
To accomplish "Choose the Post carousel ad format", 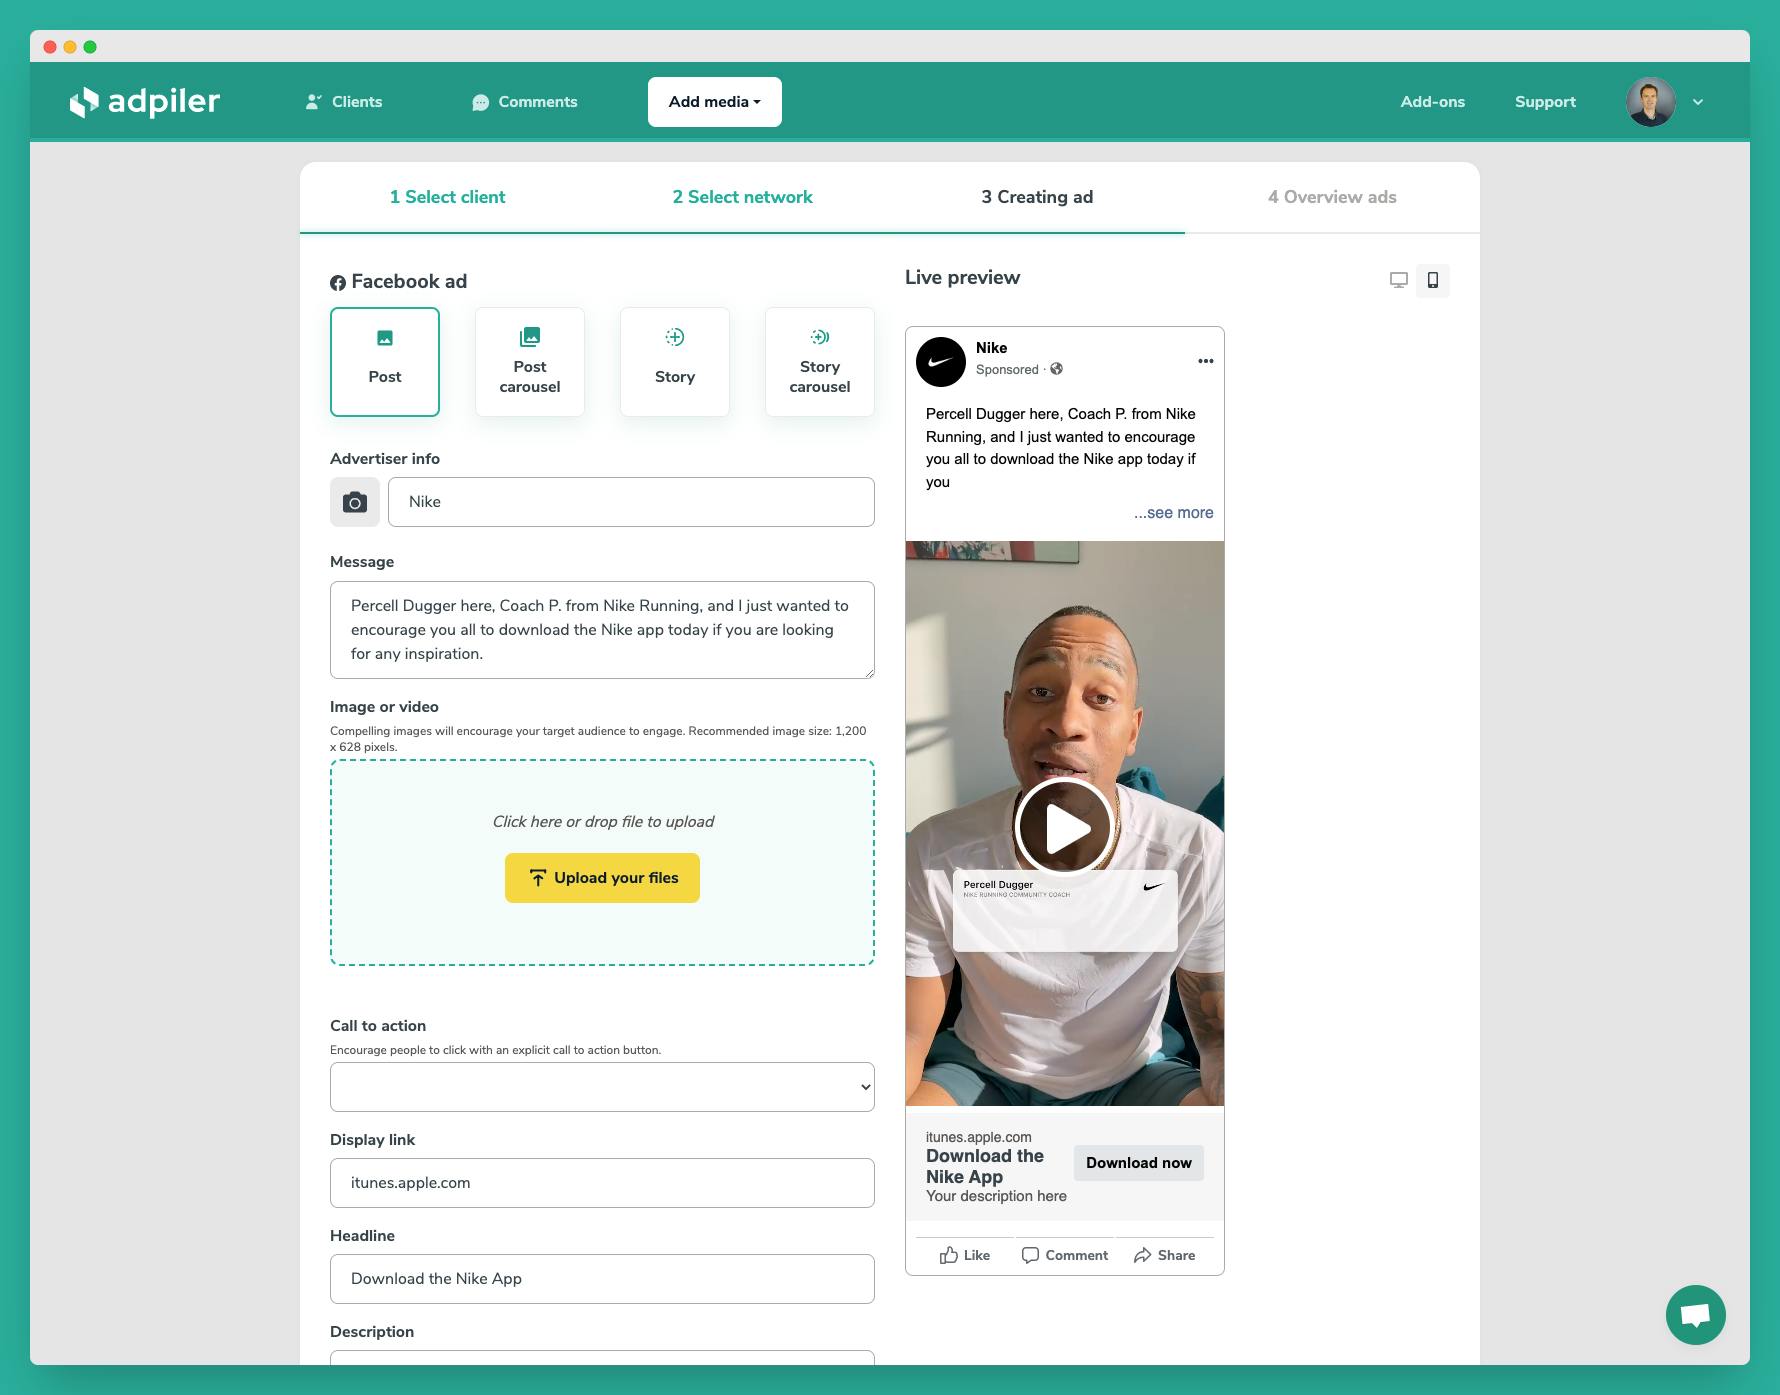I will click(530, 362).
